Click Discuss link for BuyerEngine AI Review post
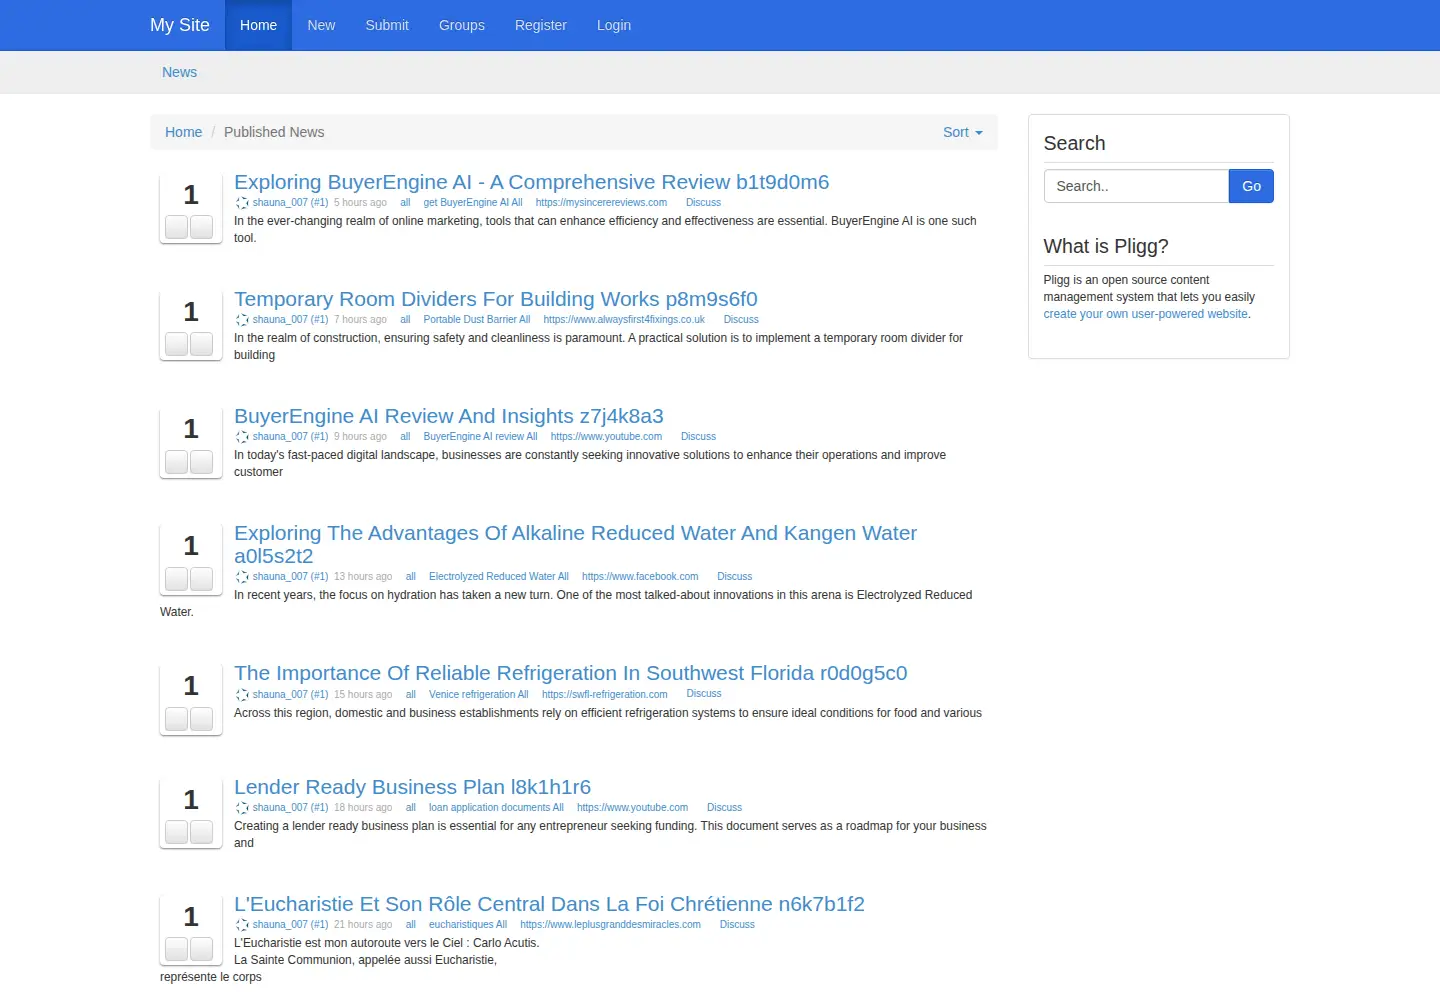Image resolution: width=1440 pixels, height=1000 pixels. pos(698,437)
